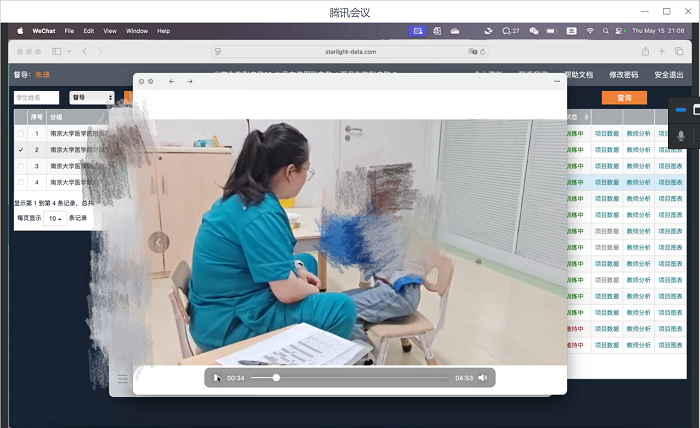
Task: Open Spotlight search in the menu bar
Action: (605, 31)
